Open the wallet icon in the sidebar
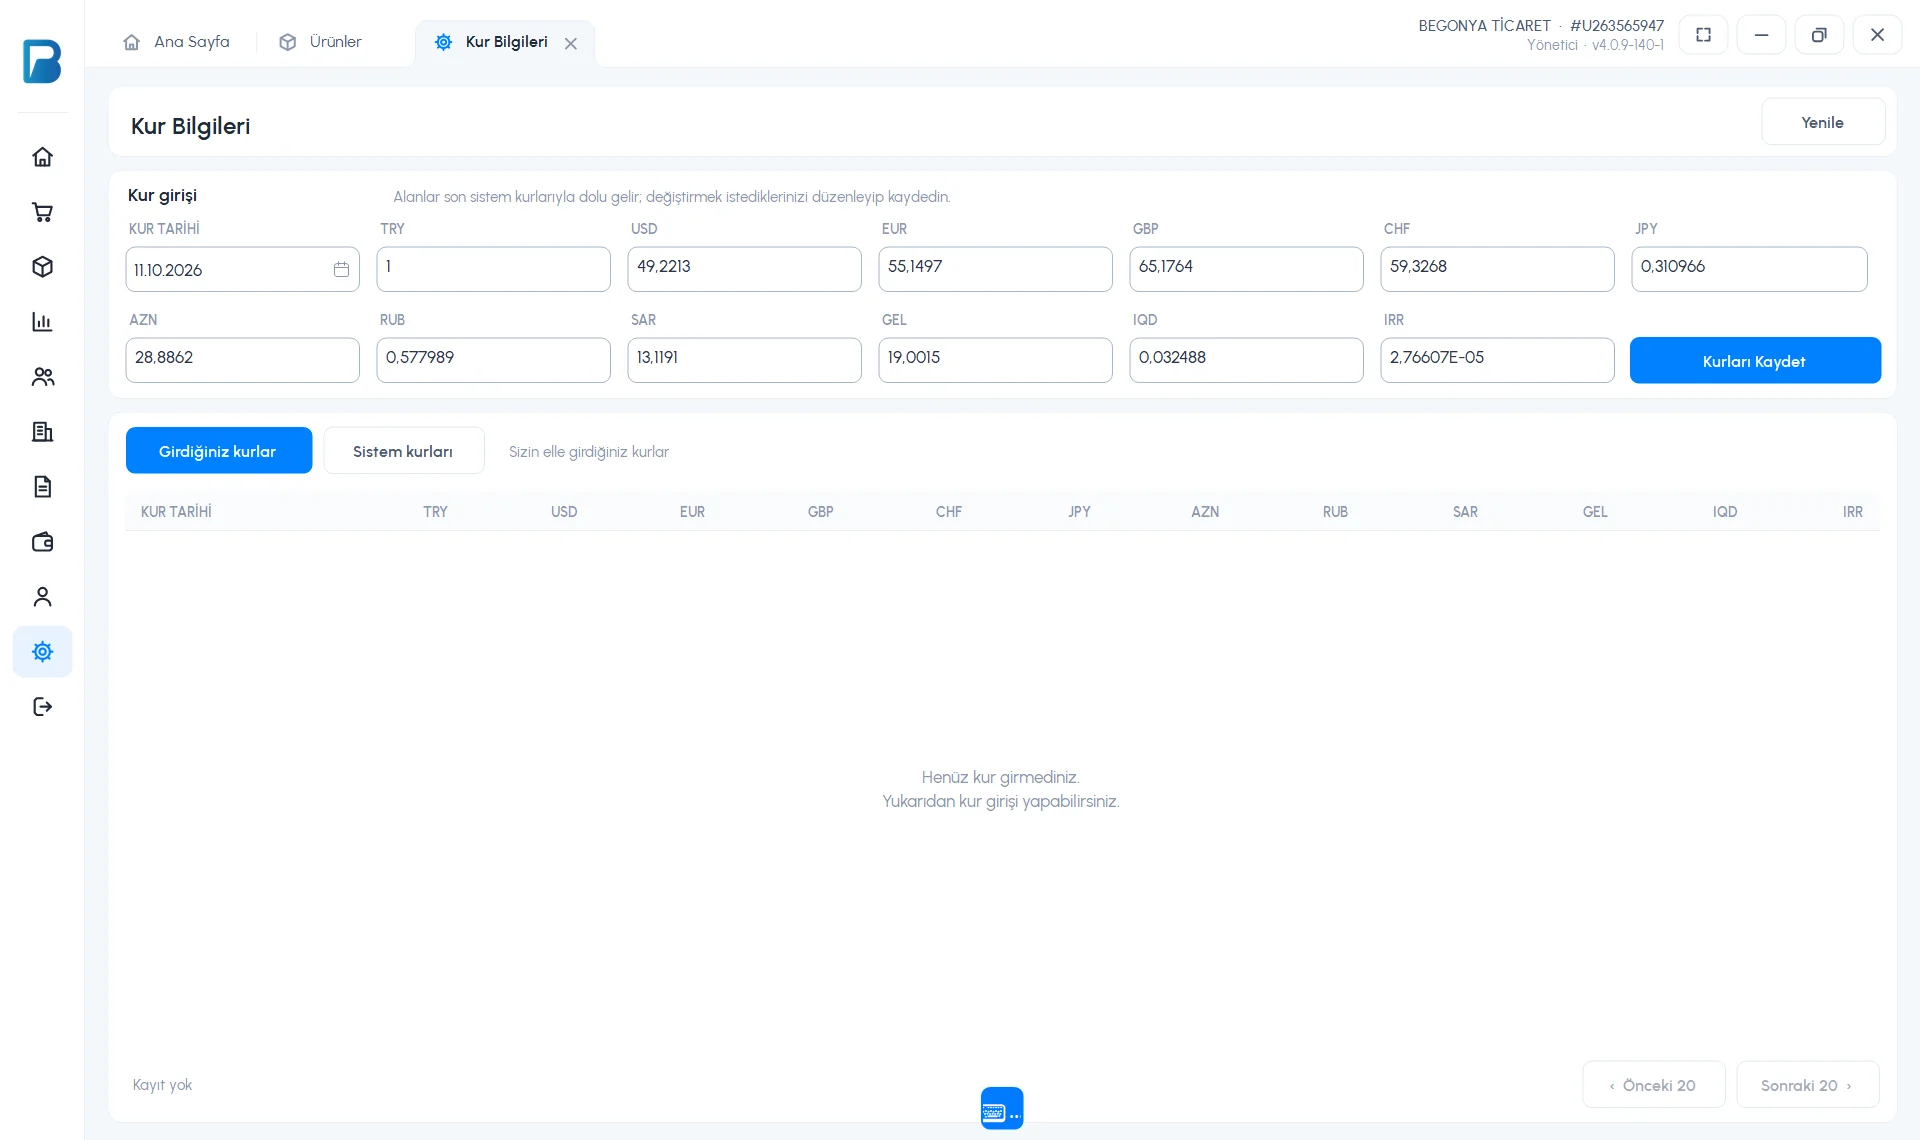1920x1140 pixels. [42, 542]
